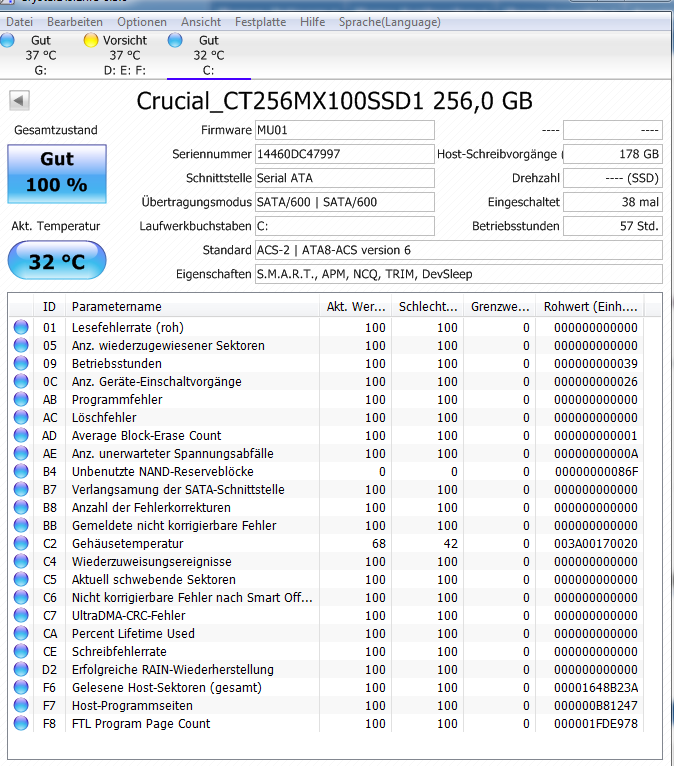Click the drive title Crucial_CT256MX100SSD1 256,0 GB

[335, 101]
